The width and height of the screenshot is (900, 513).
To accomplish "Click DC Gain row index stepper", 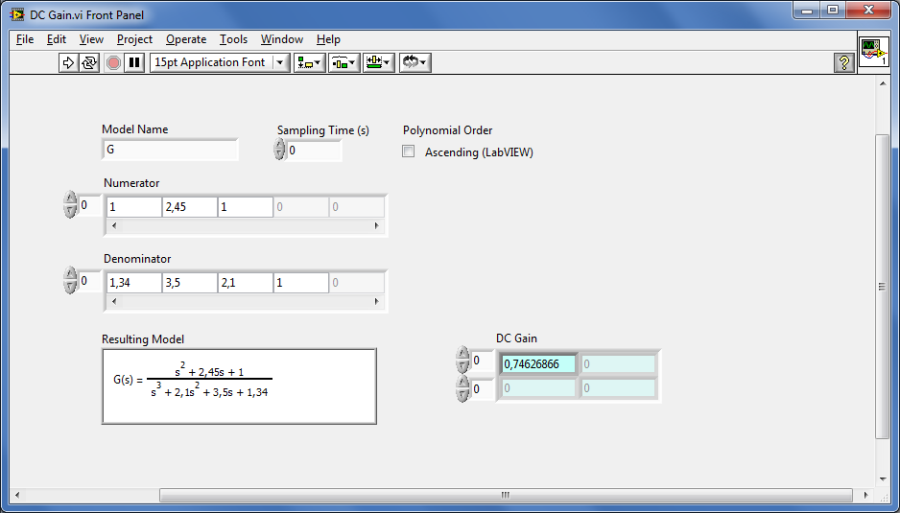I will (463, 360).
